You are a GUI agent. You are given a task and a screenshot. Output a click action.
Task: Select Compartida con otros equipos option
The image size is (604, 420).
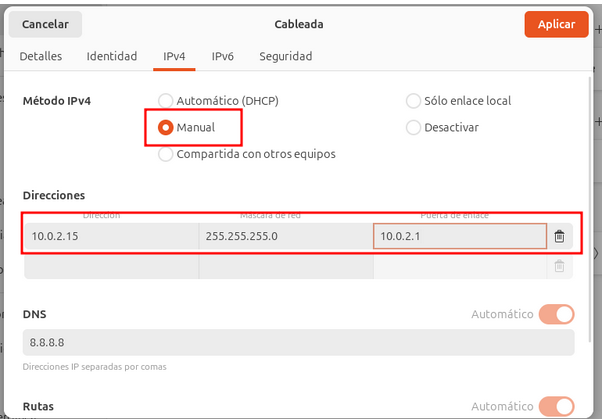coord(166,154)
